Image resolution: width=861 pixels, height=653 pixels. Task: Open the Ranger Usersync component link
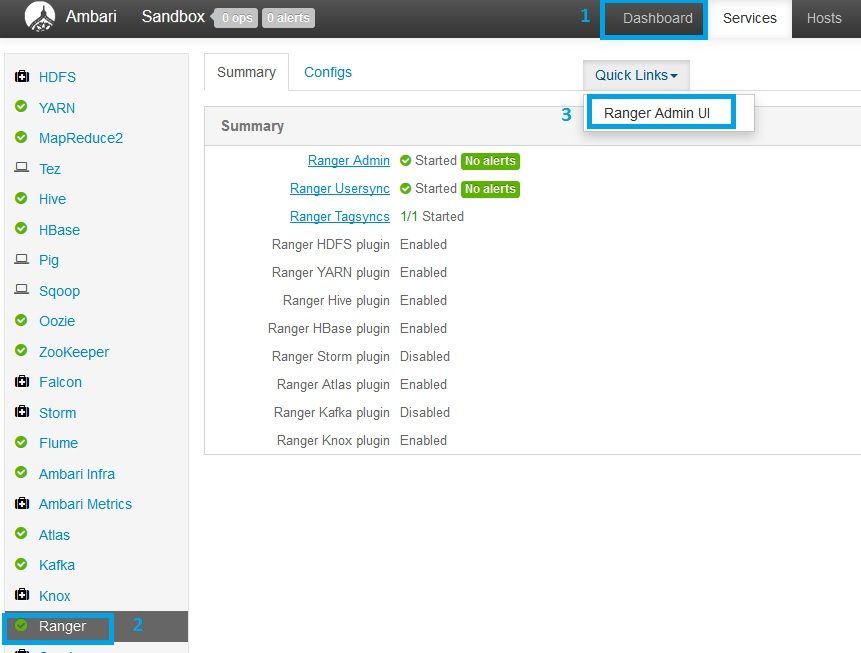click(340, 189)
